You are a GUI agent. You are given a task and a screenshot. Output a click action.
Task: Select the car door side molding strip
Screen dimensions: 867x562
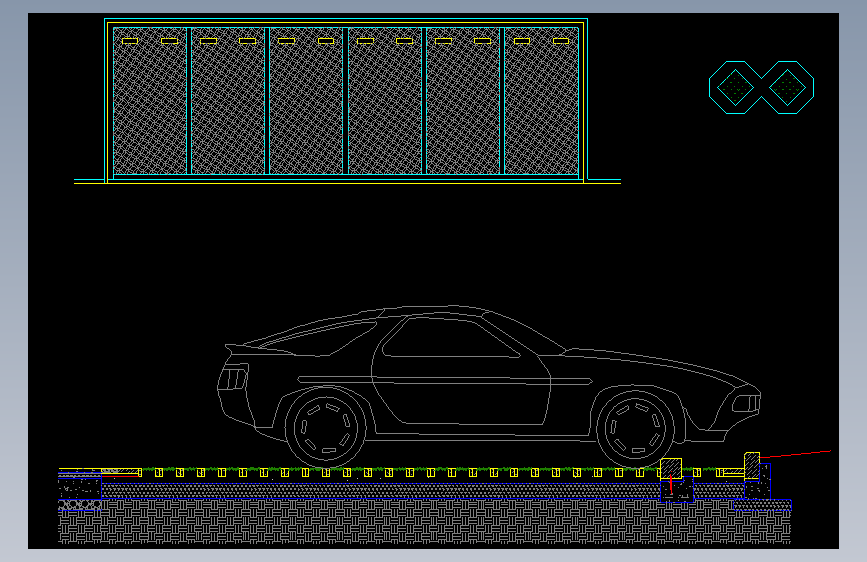[445, 380]
